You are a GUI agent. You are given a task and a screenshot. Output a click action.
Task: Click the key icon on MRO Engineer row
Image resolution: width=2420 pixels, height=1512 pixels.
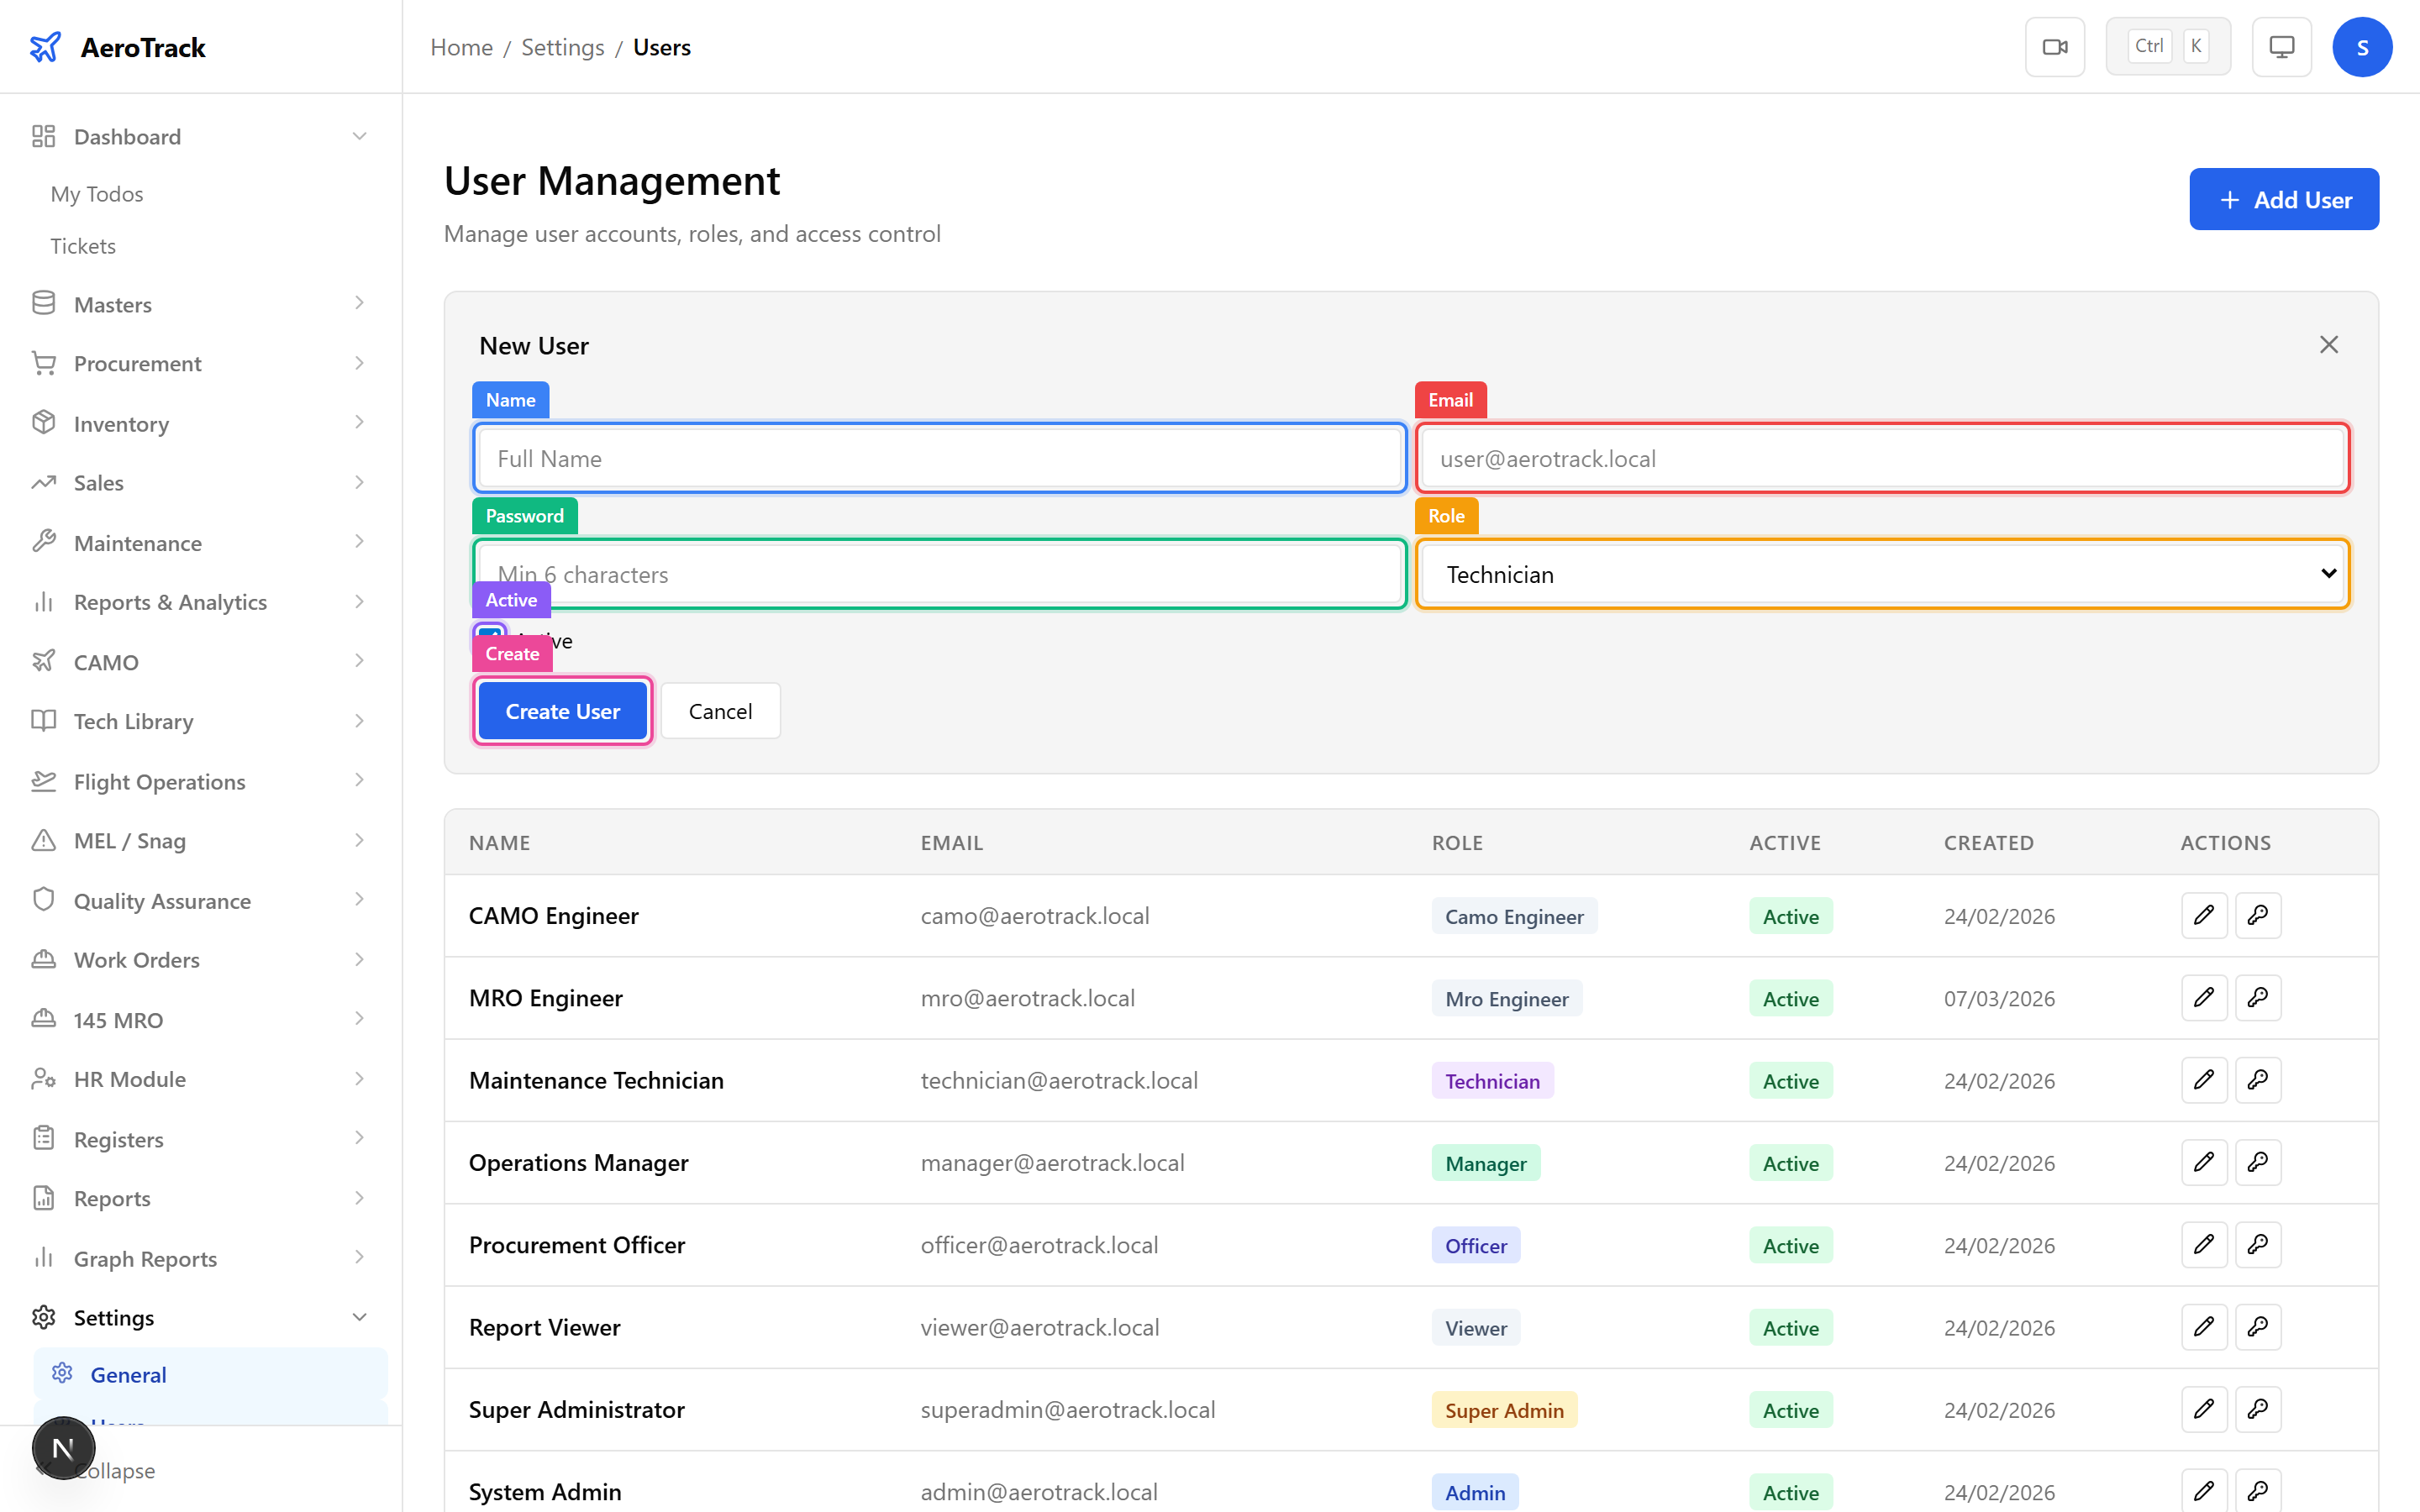point(2258,997)
